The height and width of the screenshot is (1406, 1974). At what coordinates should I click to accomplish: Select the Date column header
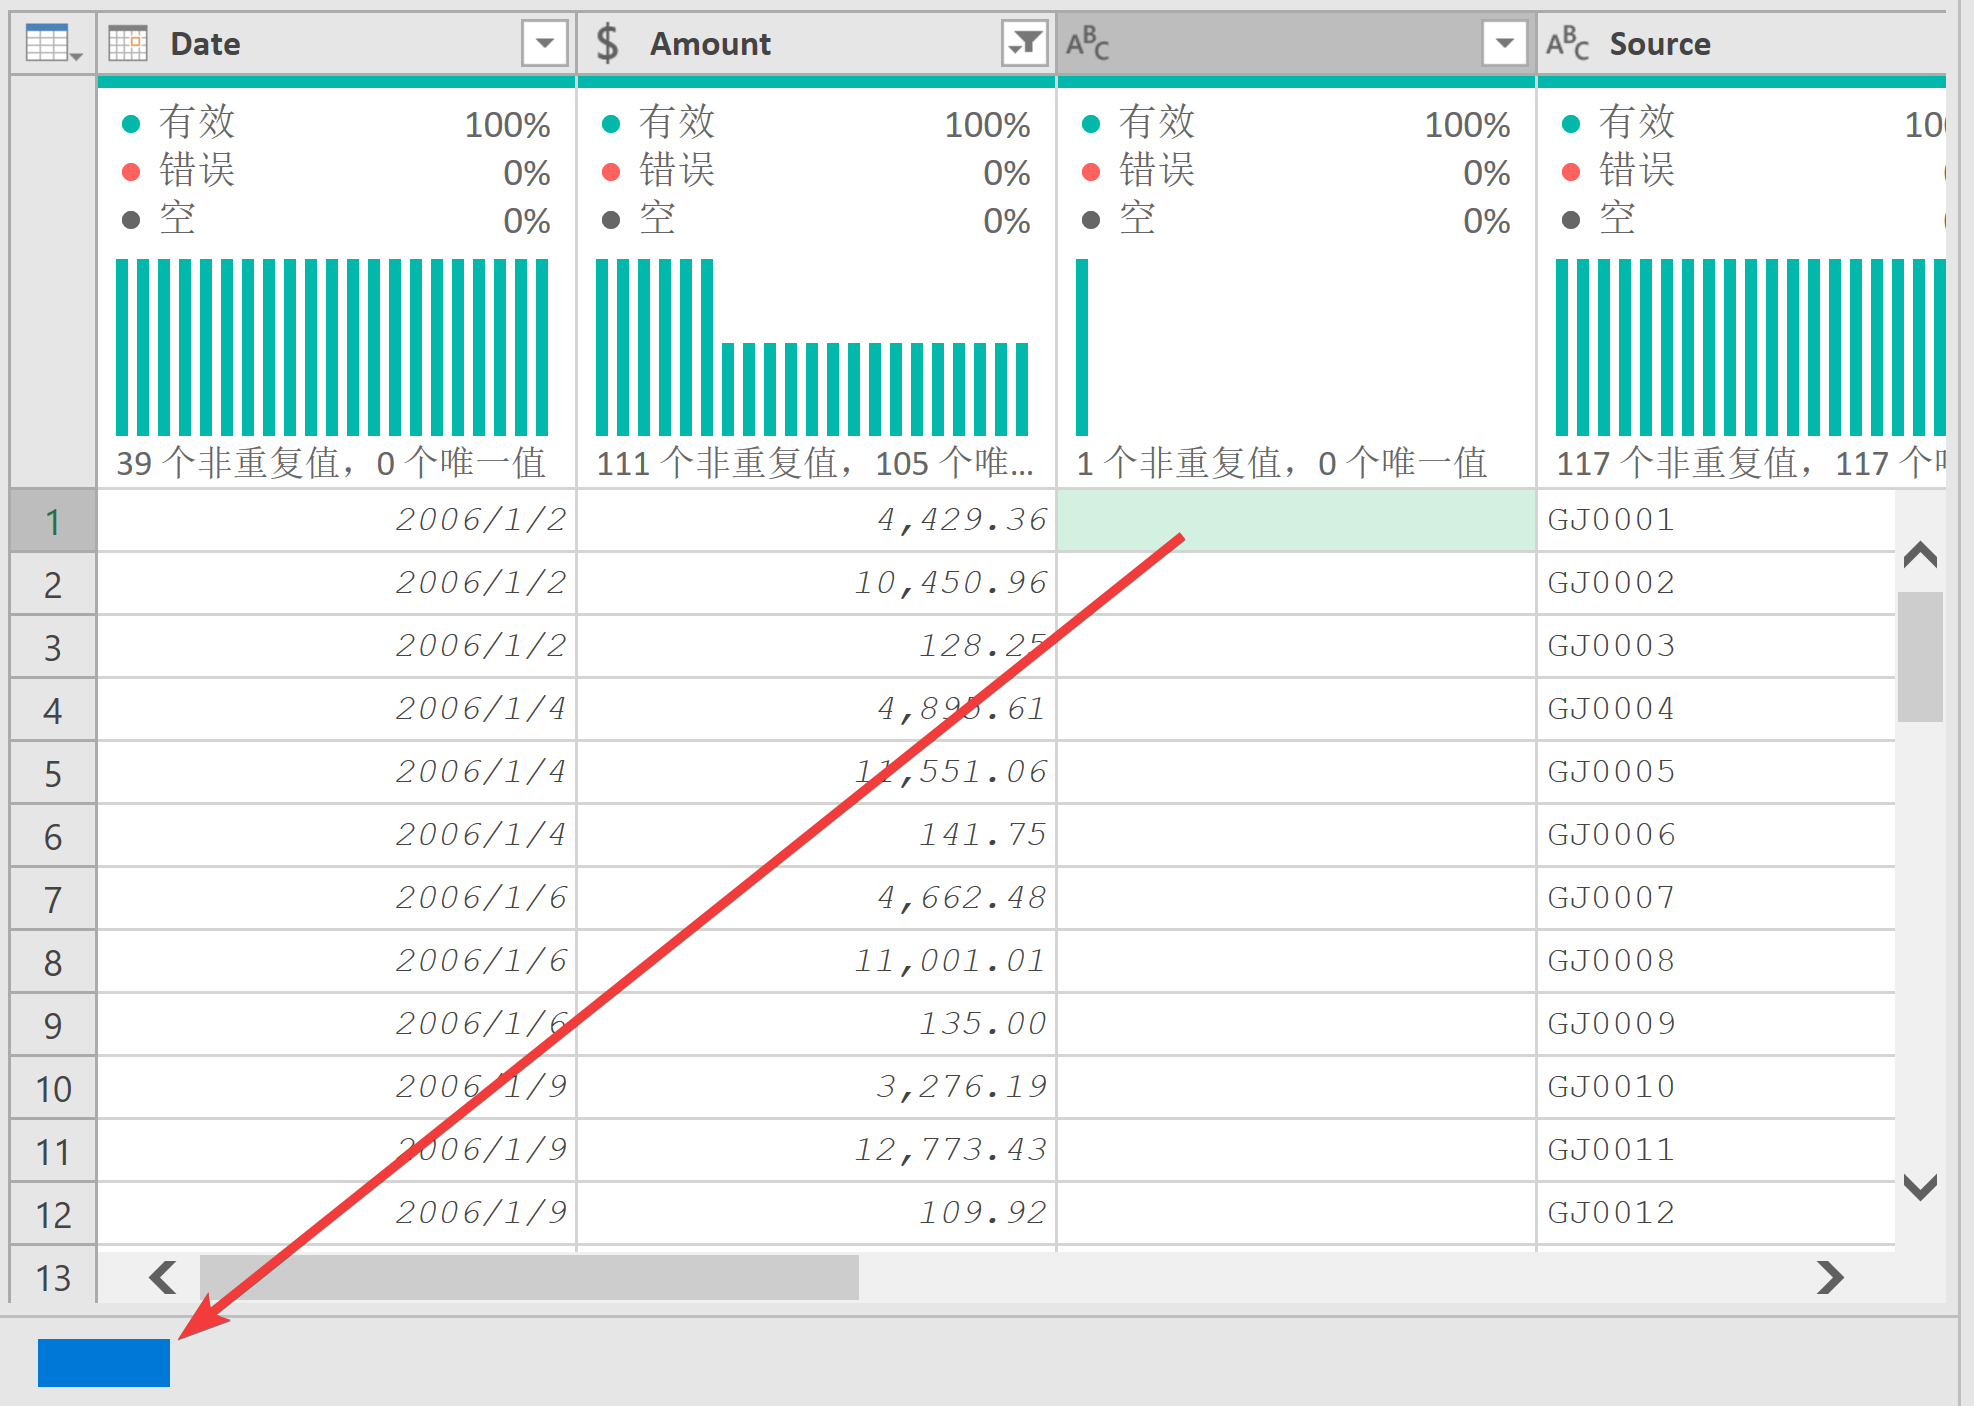coord(205,44)
